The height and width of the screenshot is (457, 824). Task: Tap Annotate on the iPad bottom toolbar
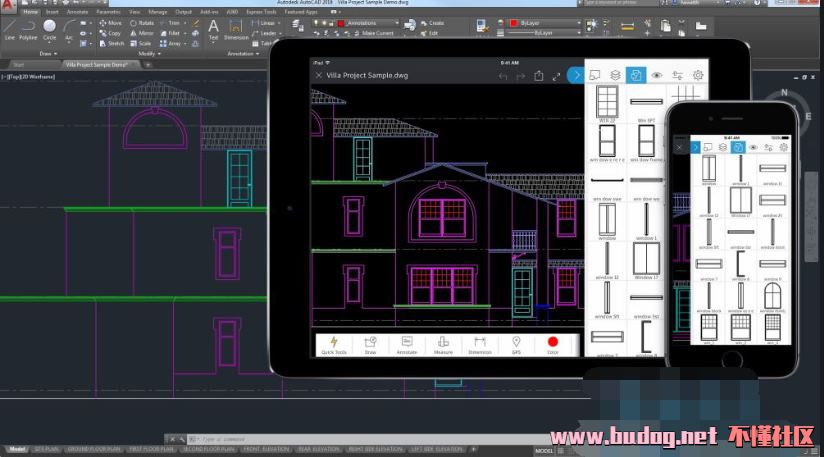(x=407, y=345)
